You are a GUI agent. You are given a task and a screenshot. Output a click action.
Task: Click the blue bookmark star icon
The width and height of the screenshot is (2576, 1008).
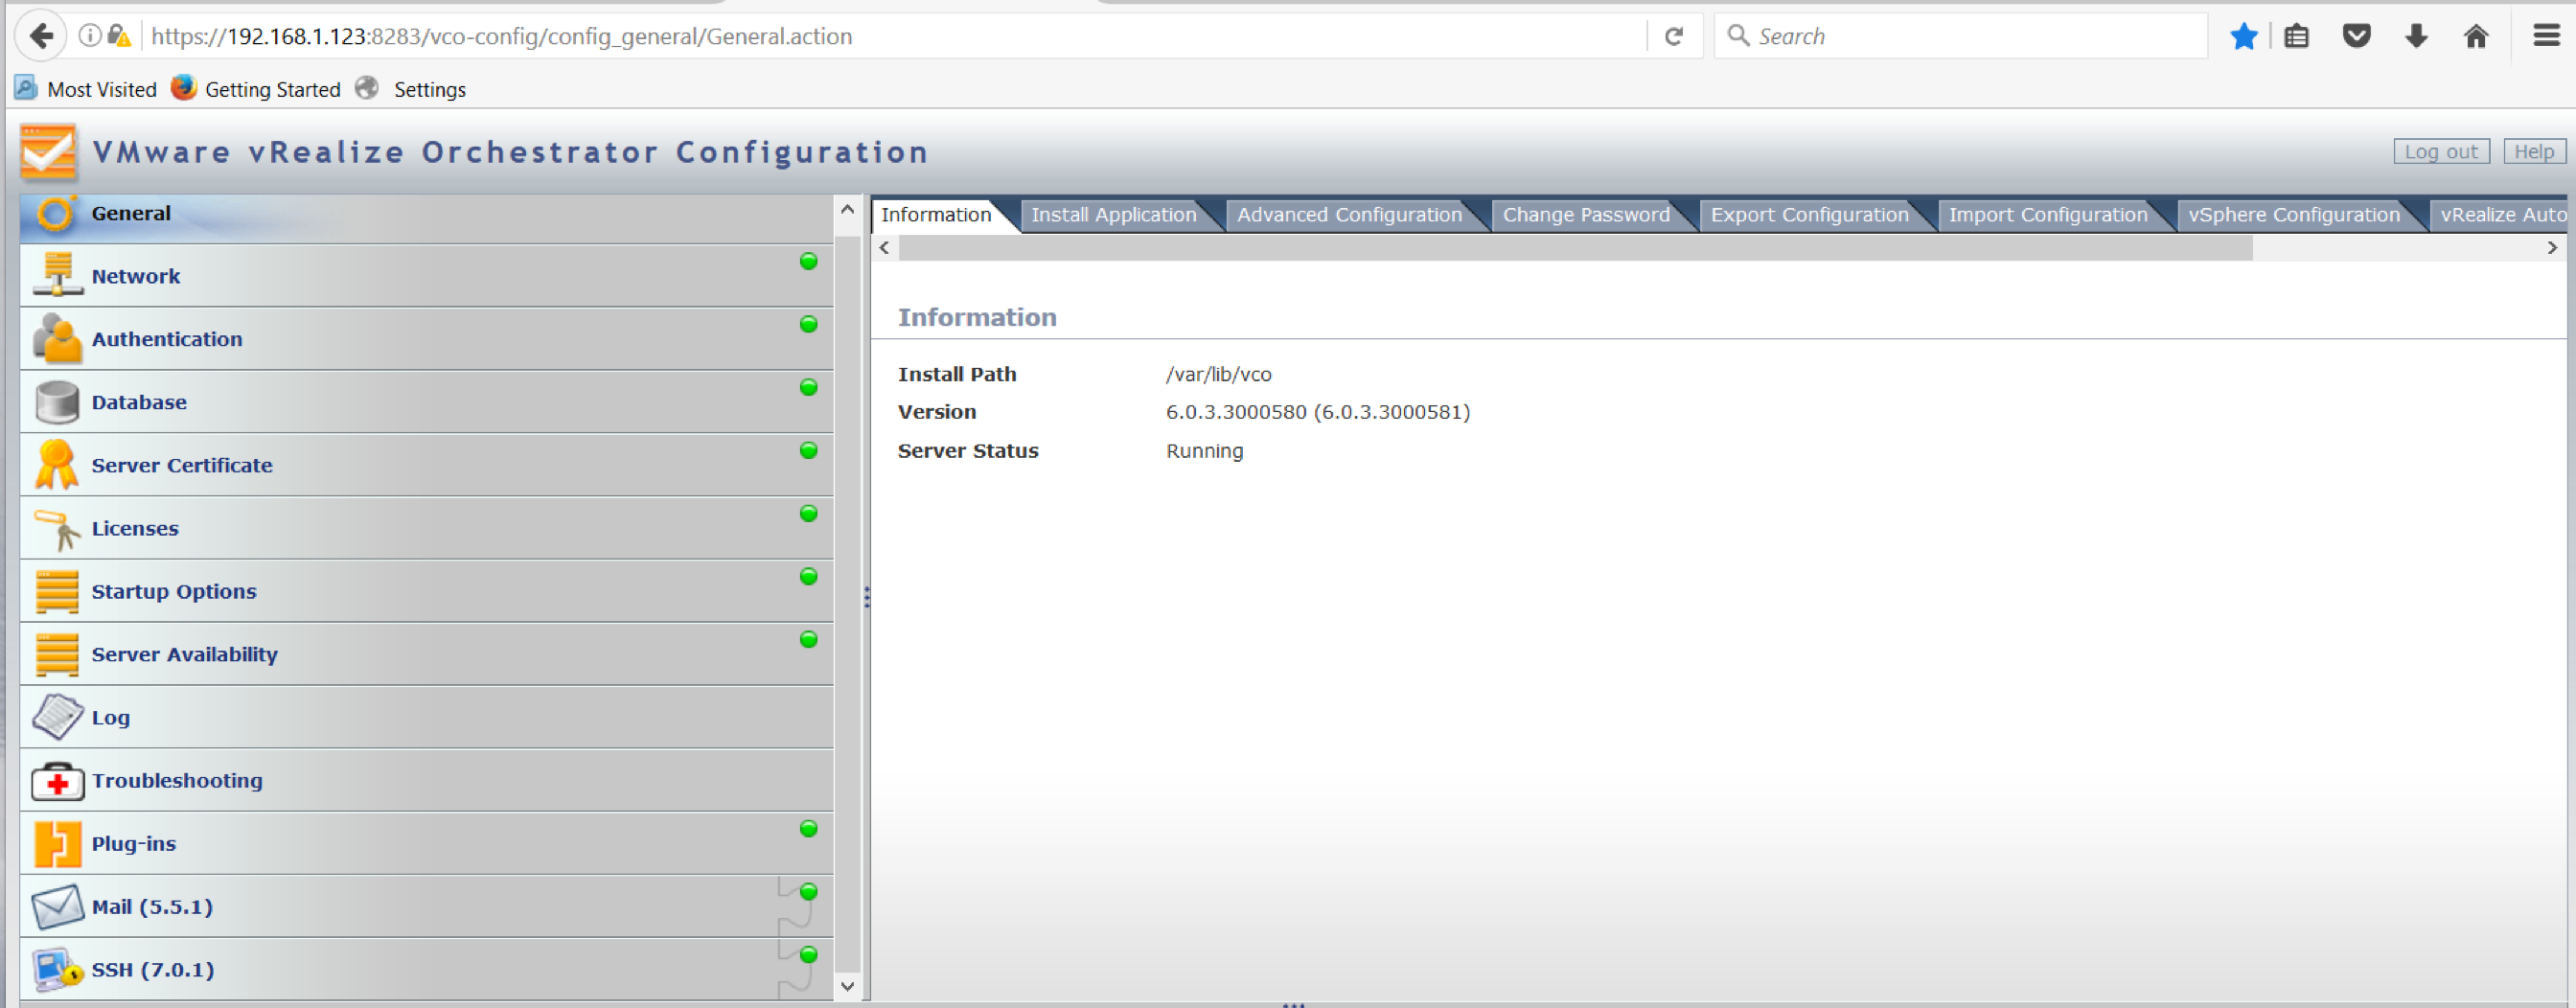click(x=2244, y=37)
